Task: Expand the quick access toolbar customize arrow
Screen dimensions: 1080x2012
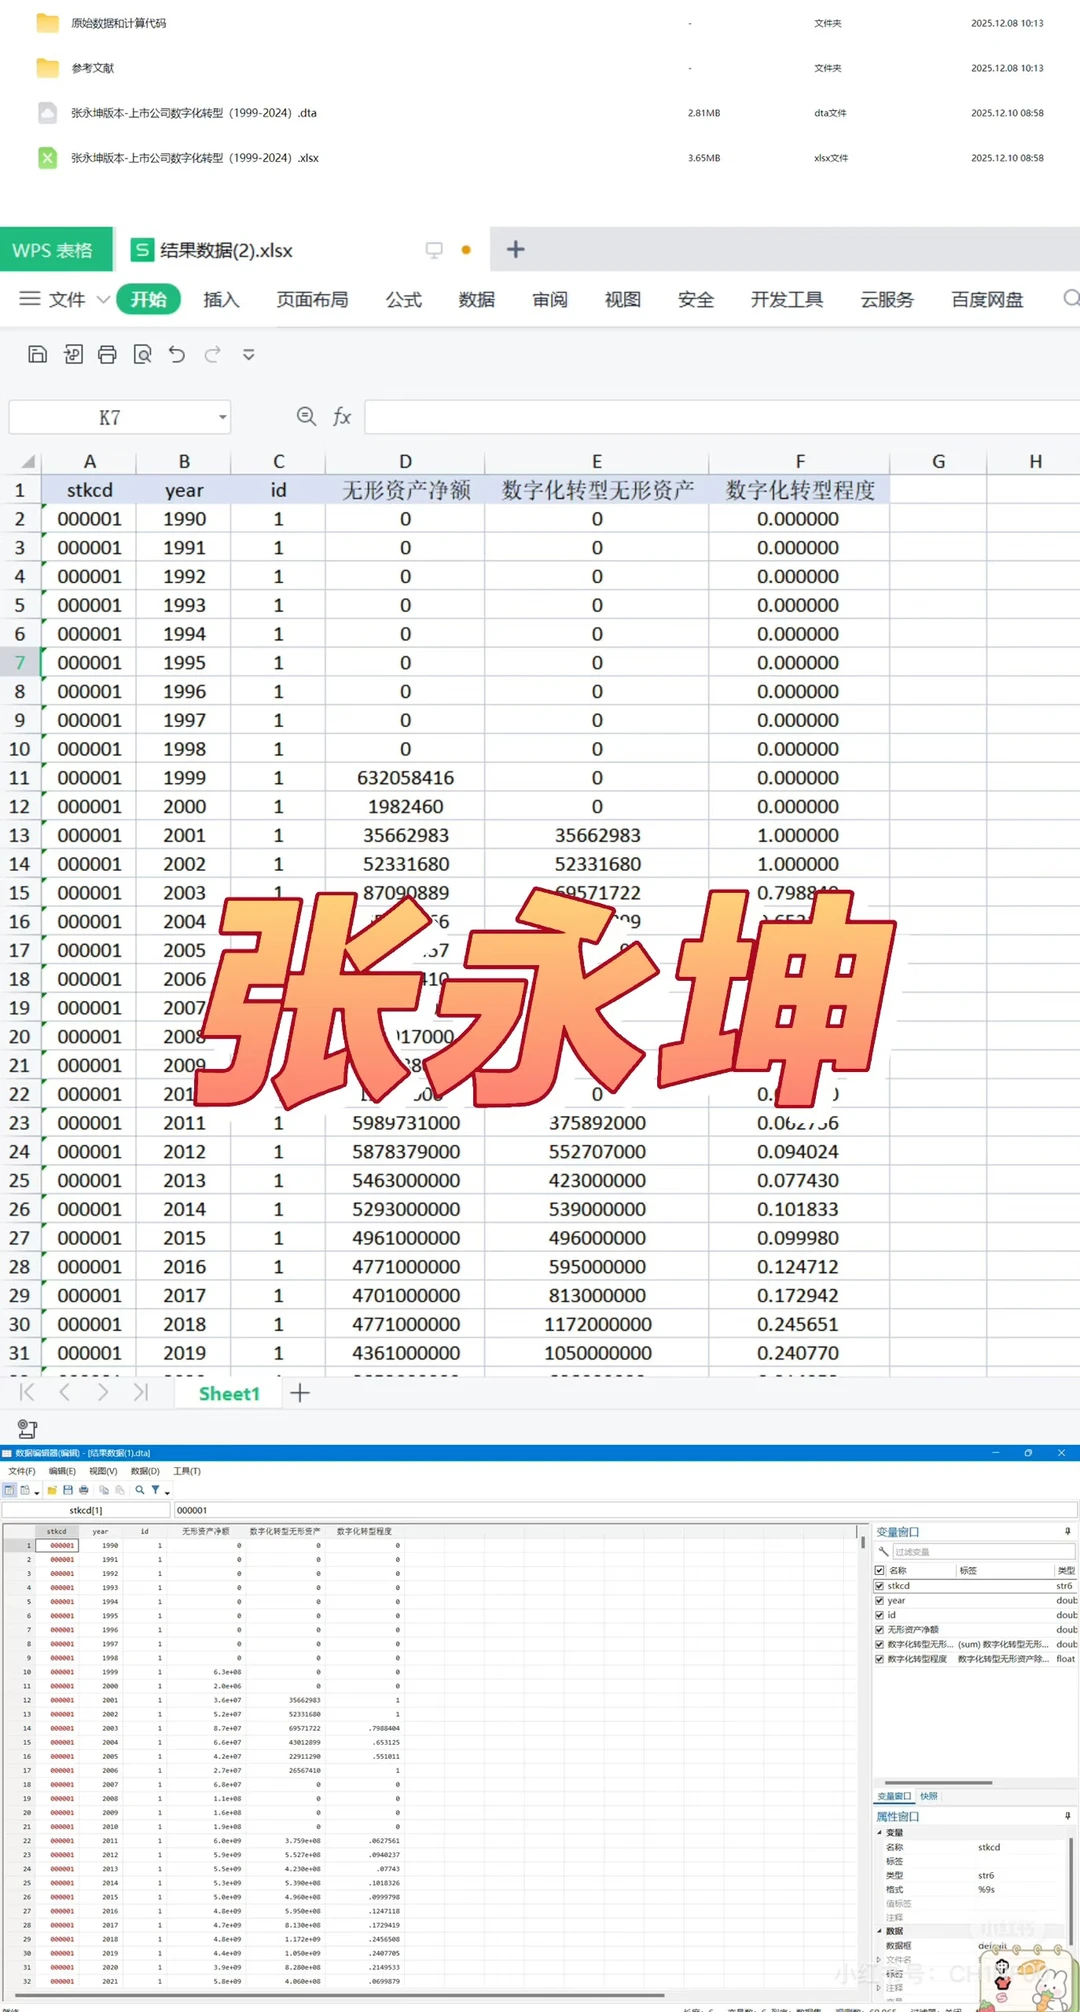Action: click(x=249, y=354)
